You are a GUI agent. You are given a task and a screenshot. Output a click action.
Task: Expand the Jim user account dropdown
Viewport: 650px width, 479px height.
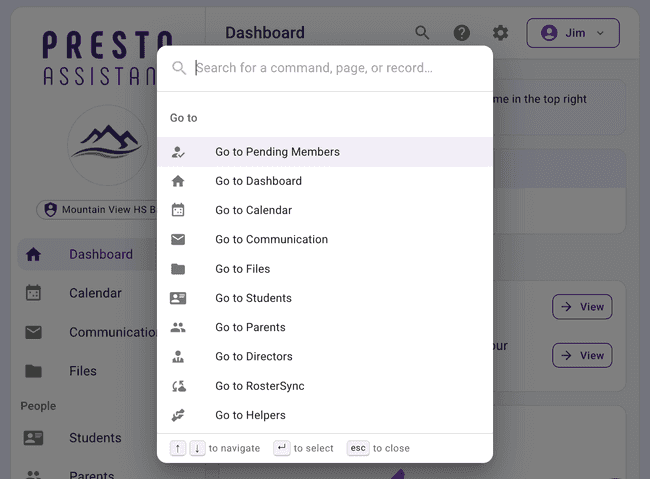click(x=573, y=33)
